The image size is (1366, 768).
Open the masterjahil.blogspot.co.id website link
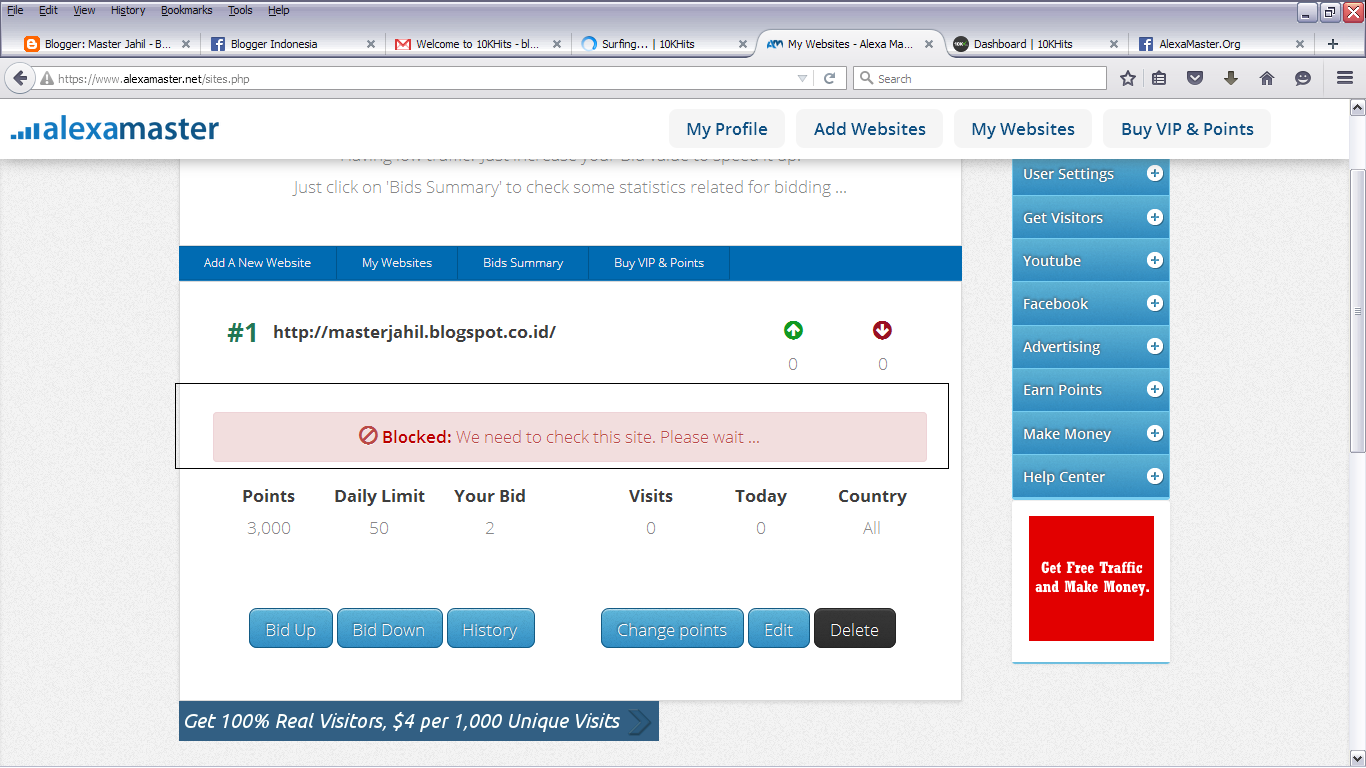414,332
